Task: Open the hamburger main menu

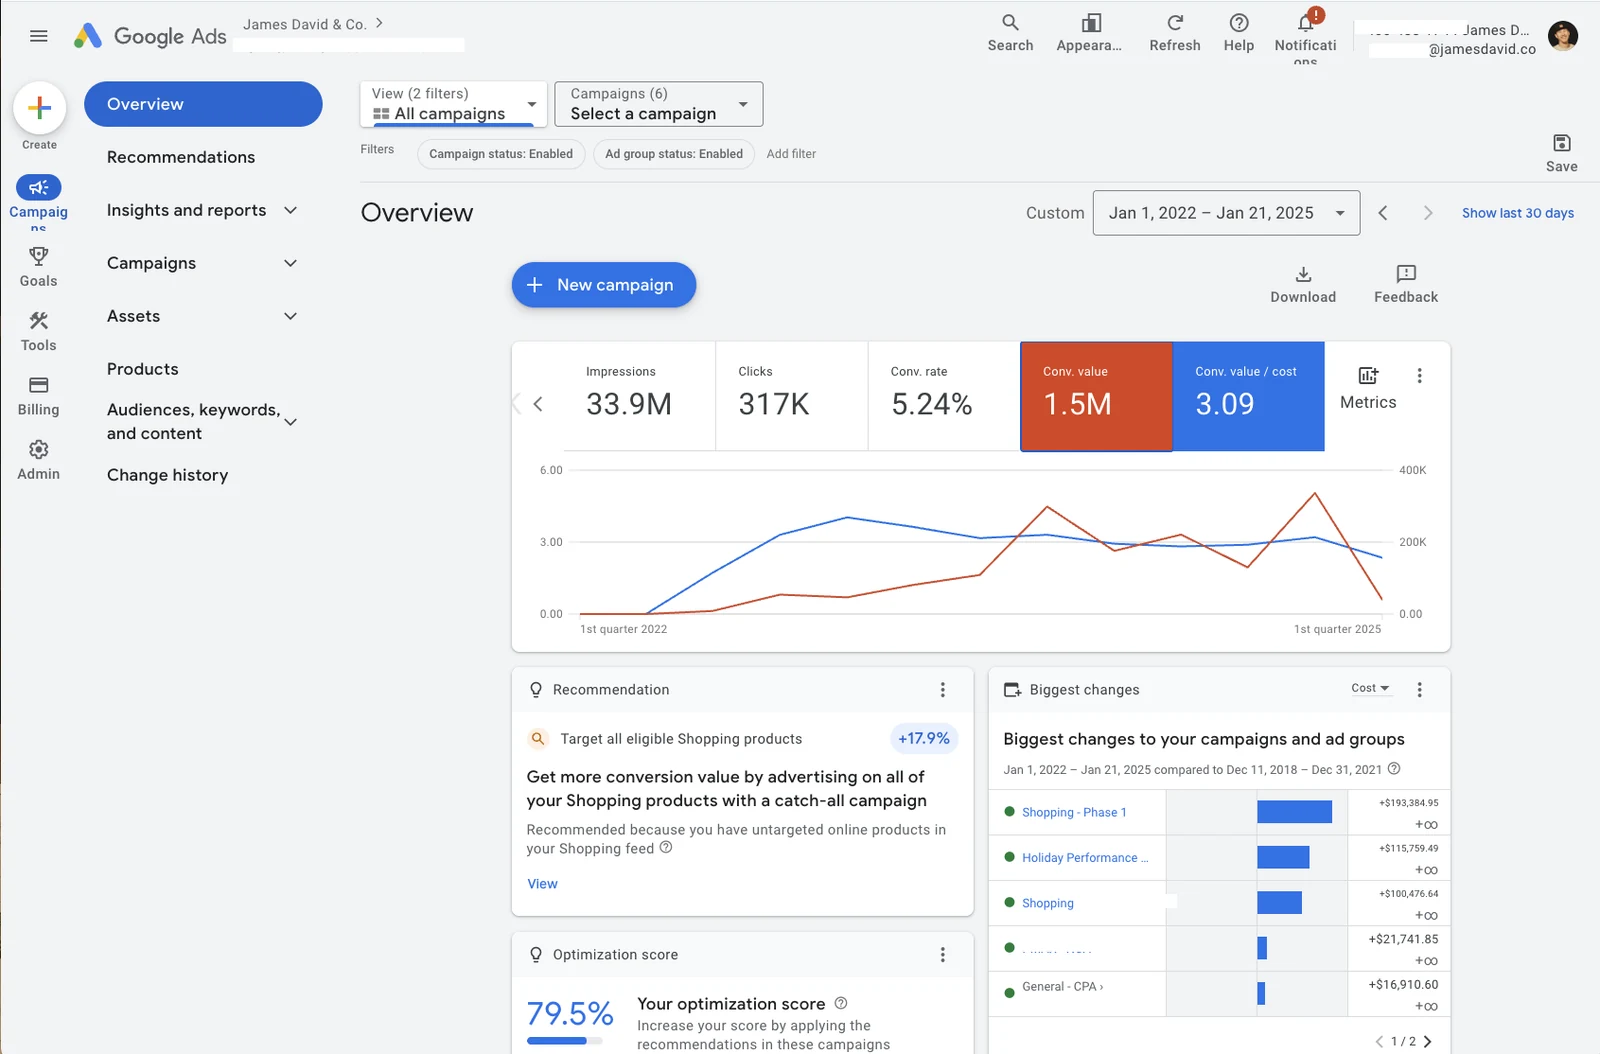Action: point(39,36)
